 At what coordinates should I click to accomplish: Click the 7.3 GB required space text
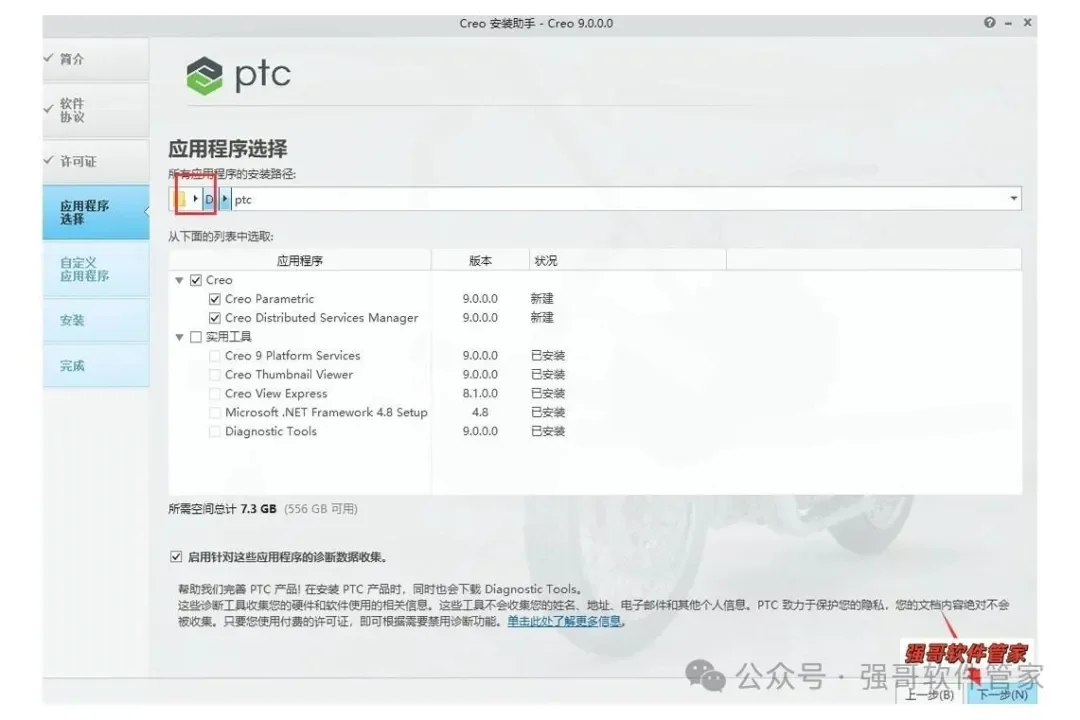(x=258, y=509)
